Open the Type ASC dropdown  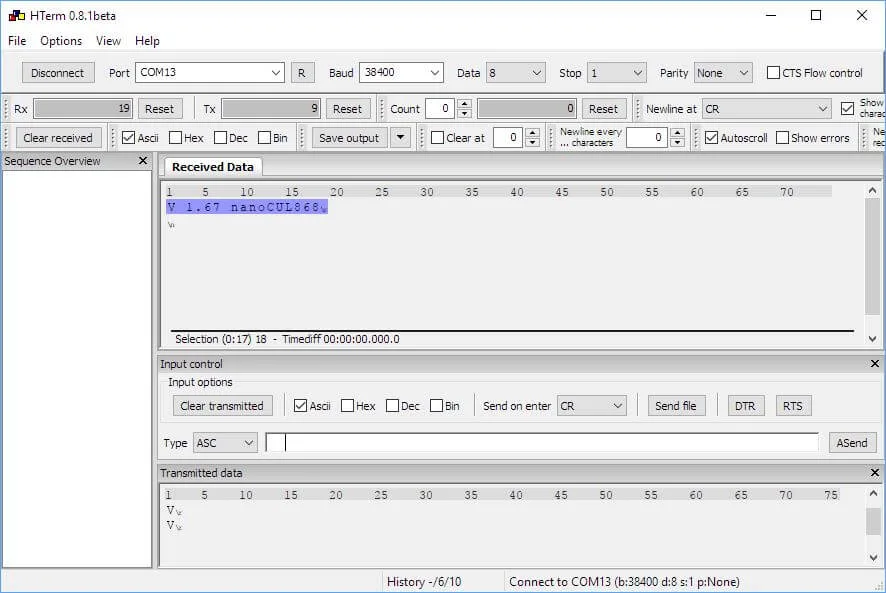225,443
